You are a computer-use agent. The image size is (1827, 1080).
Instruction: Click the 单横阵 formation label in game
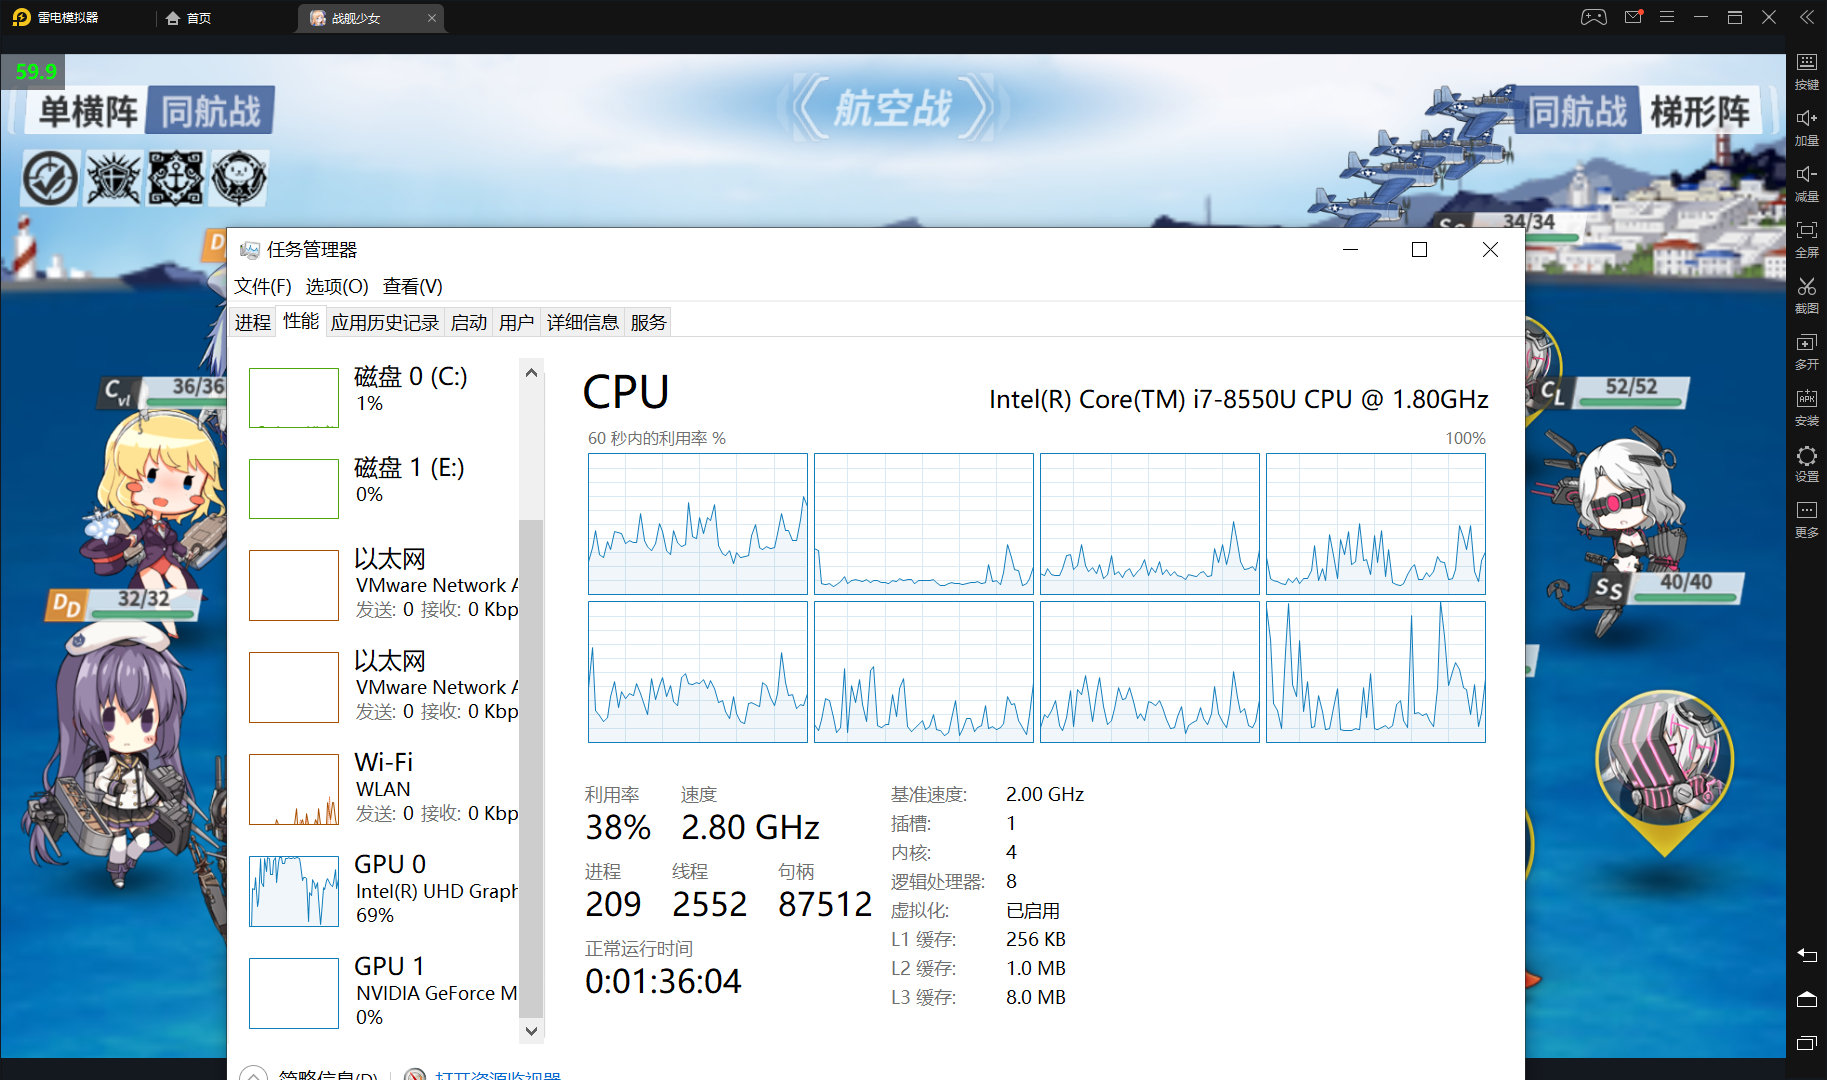[88, 111]
